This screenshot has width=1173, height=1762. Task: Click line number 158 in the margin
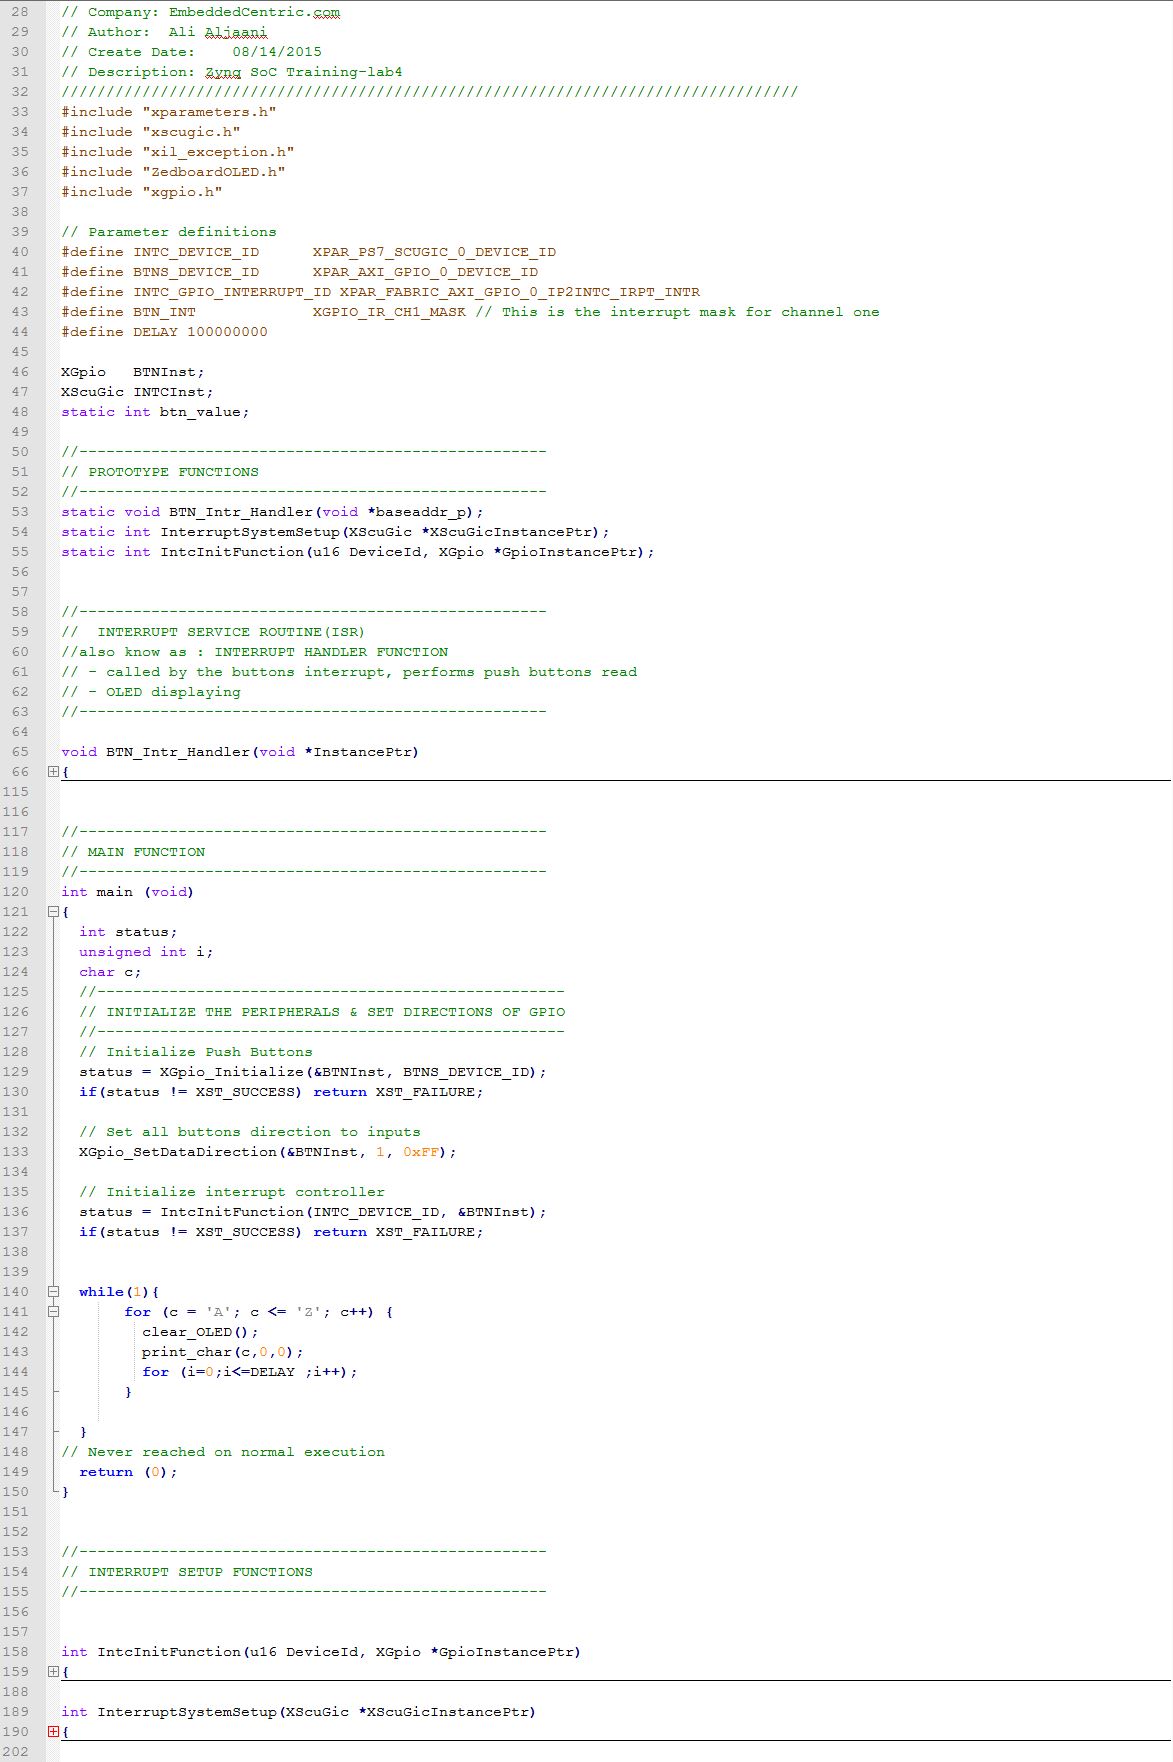click(x=16, y=1652)
